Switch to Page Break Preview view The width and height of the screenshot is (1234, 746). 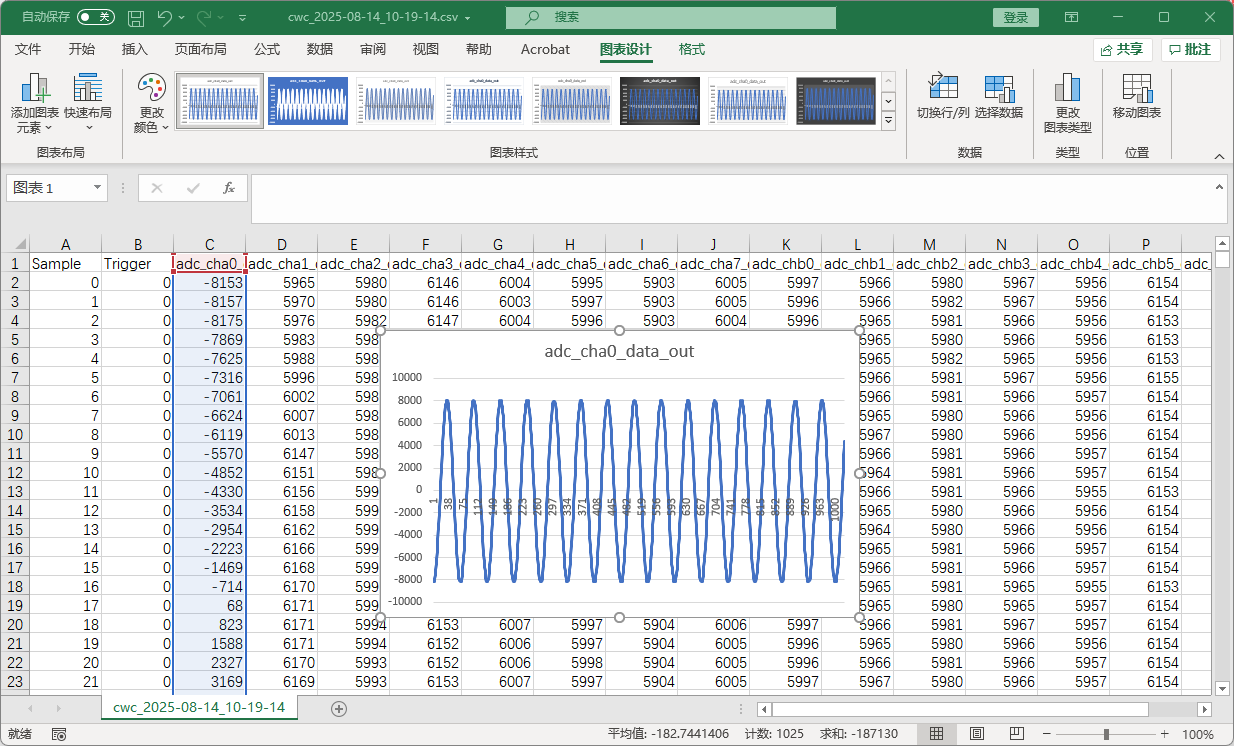coord(1017,734)
